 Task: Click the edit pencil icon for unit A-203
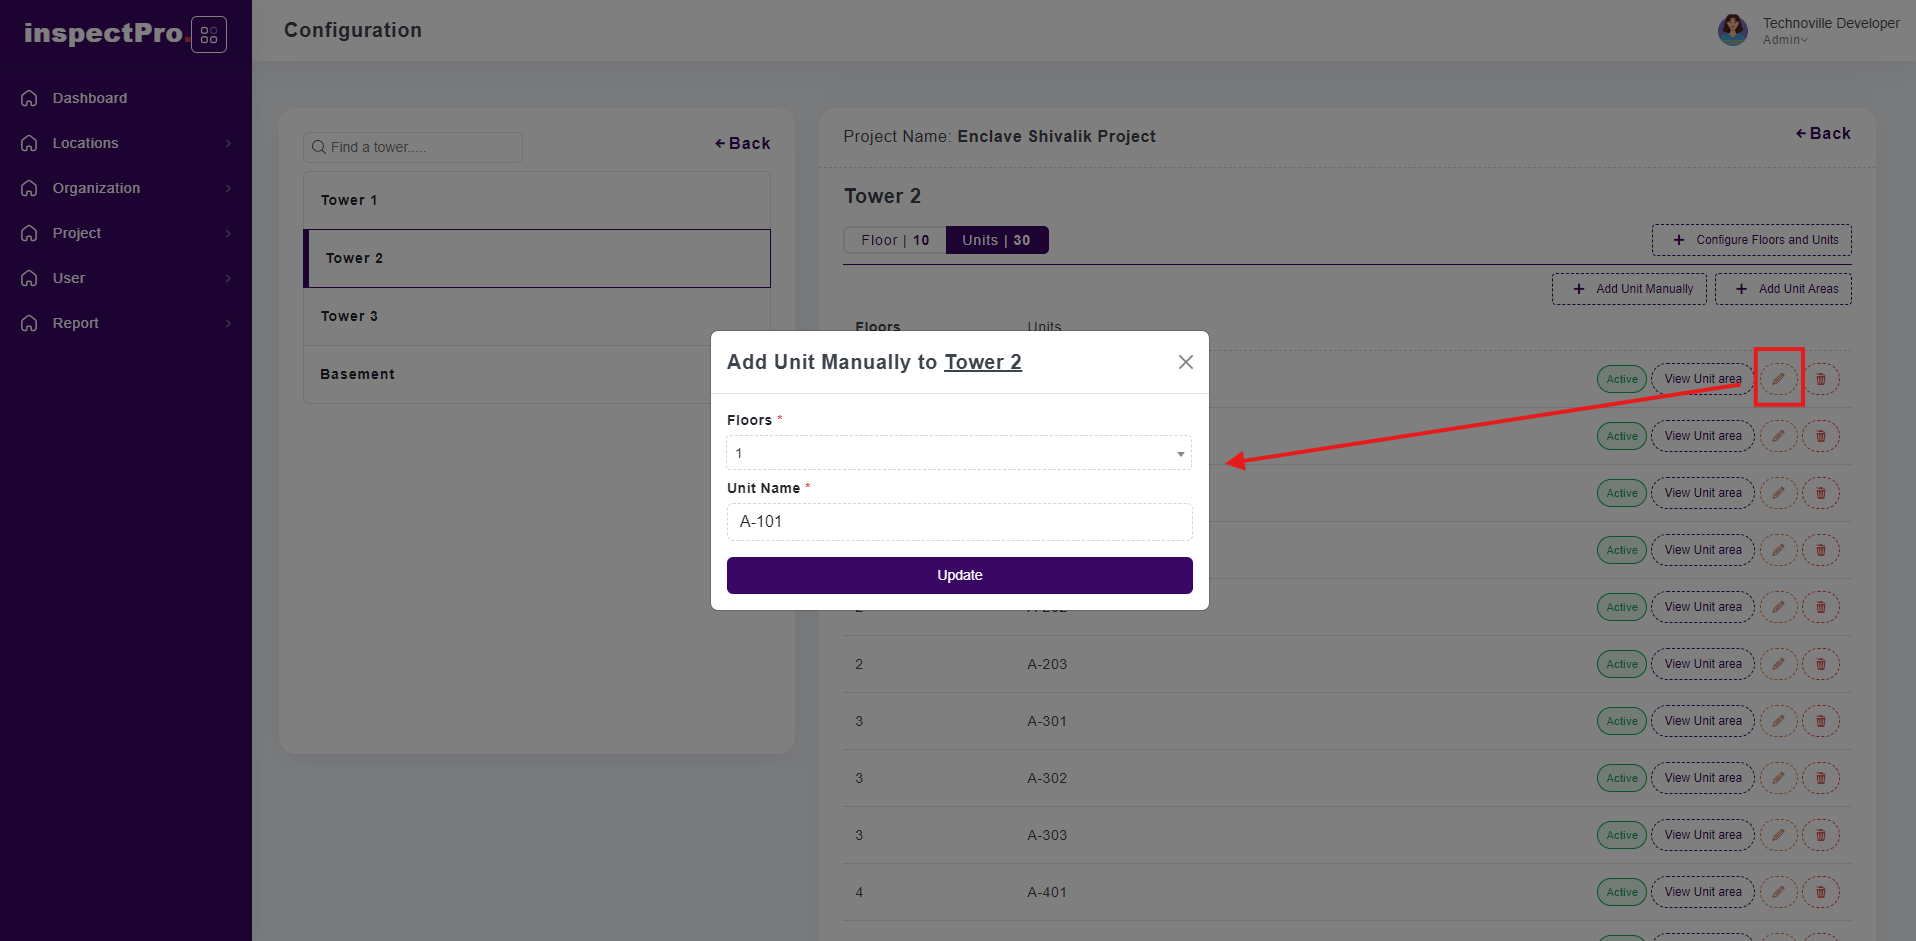1778,664
